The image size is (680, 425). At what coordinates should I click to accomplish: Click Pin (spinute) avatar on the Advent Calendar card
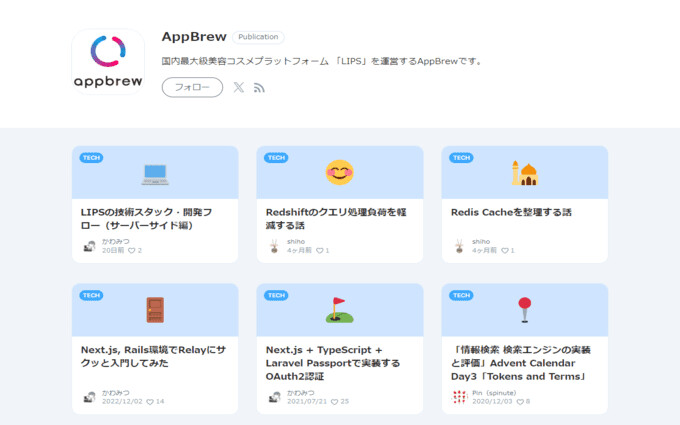click(x=459, y=397)
